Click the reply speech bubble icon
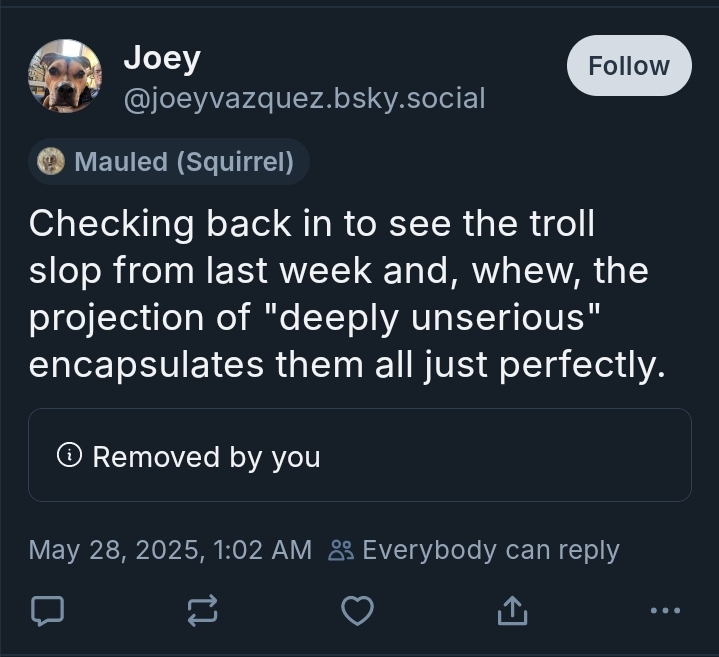Viewport: 719px width, 657px height. (47, 610)
